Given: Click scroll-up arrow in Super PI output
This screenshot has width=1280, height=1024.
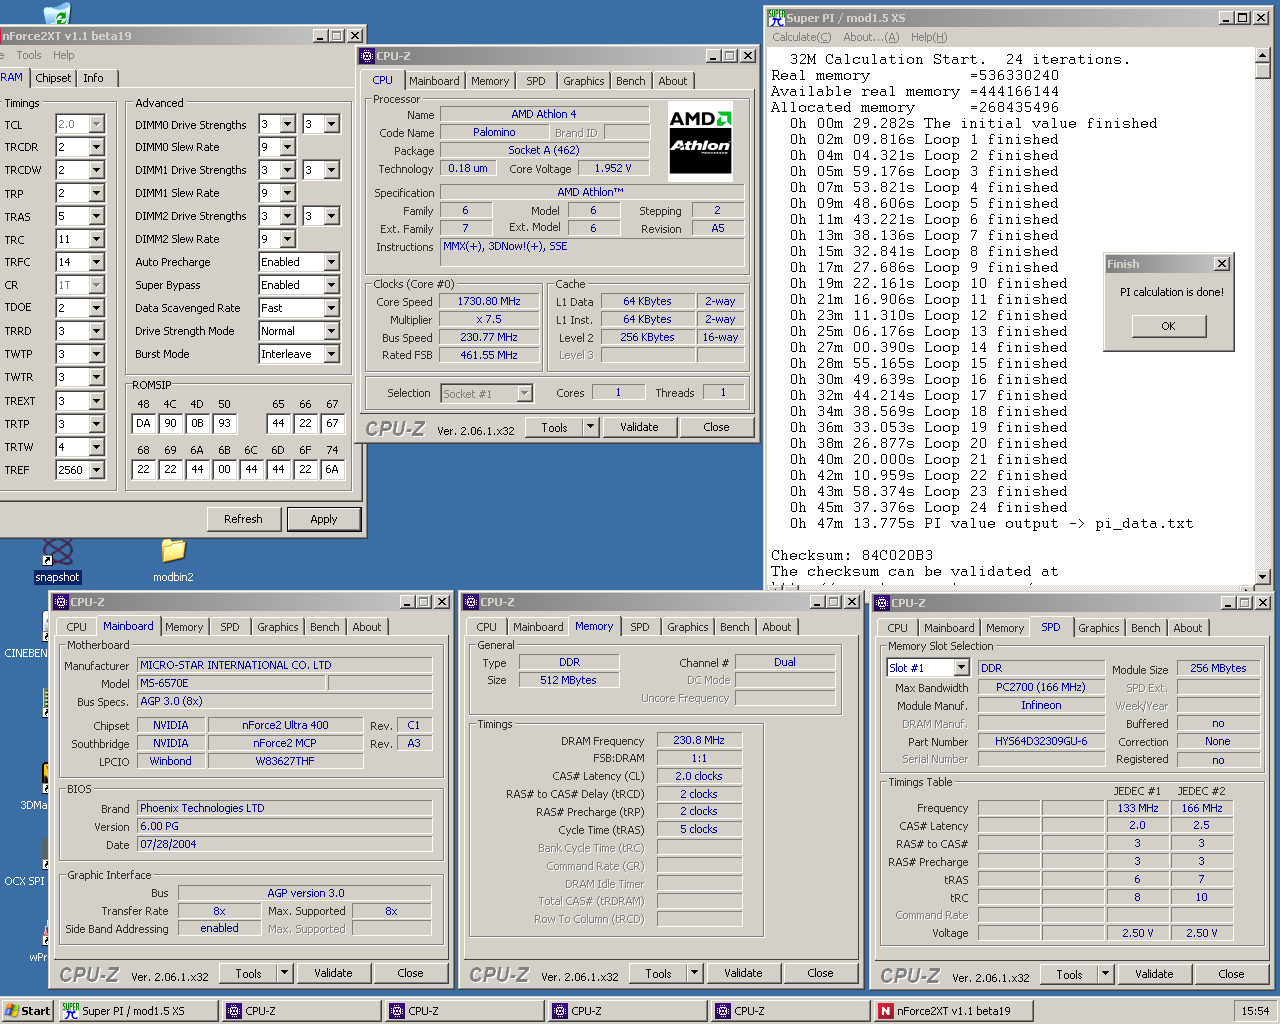Looking at the screenshot, I should click(1262, 56).
